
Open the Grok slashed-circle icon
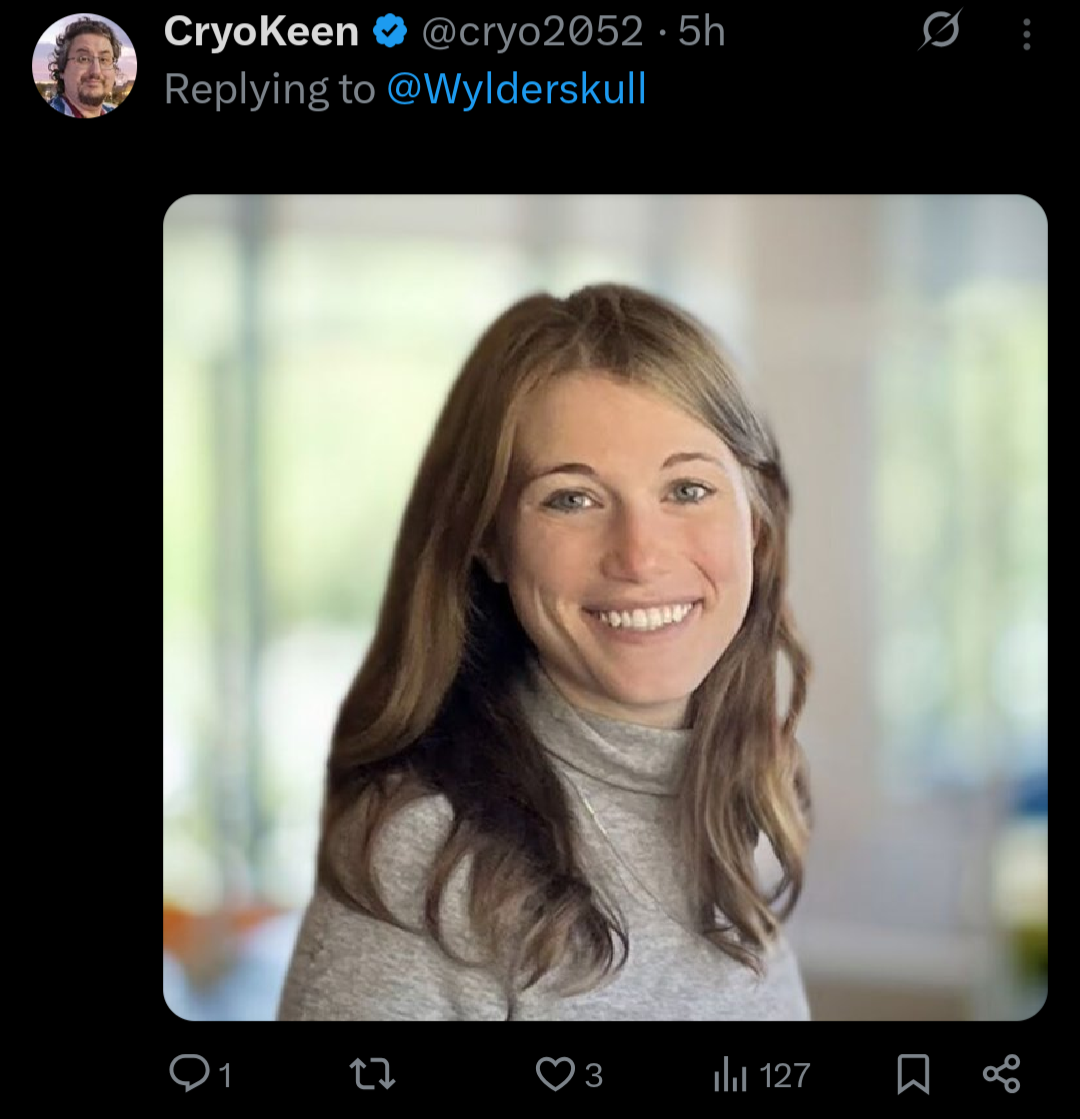coord(940,31)
